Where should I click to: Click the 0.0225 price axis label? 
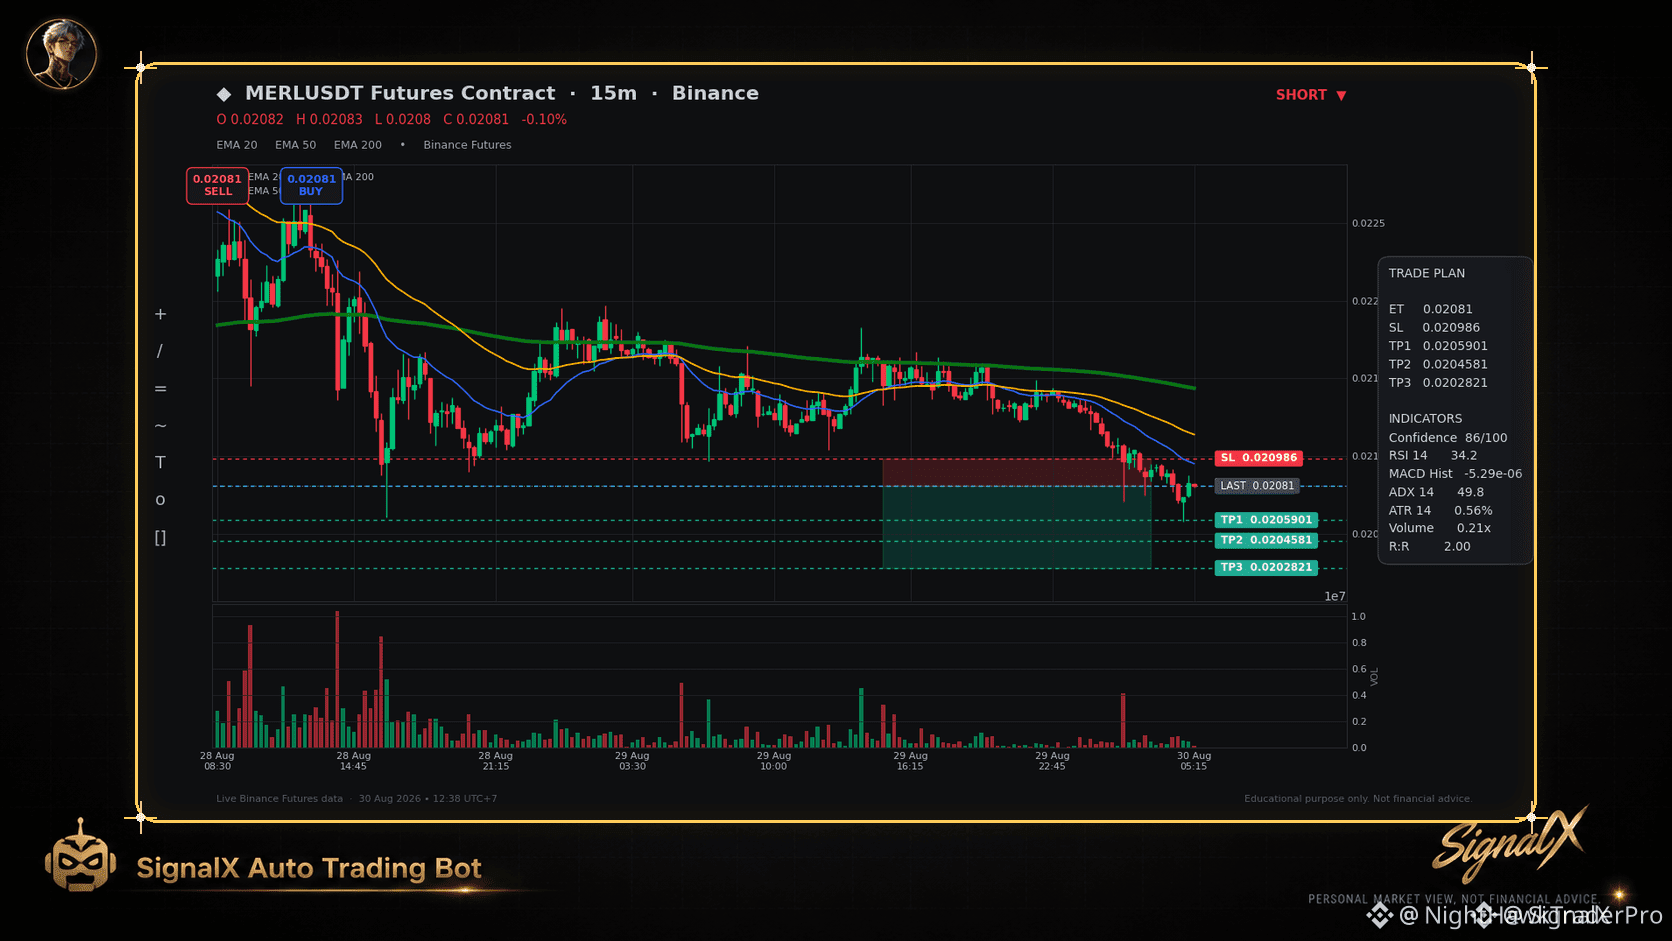pyautogui.click(x=1368, y=223)
